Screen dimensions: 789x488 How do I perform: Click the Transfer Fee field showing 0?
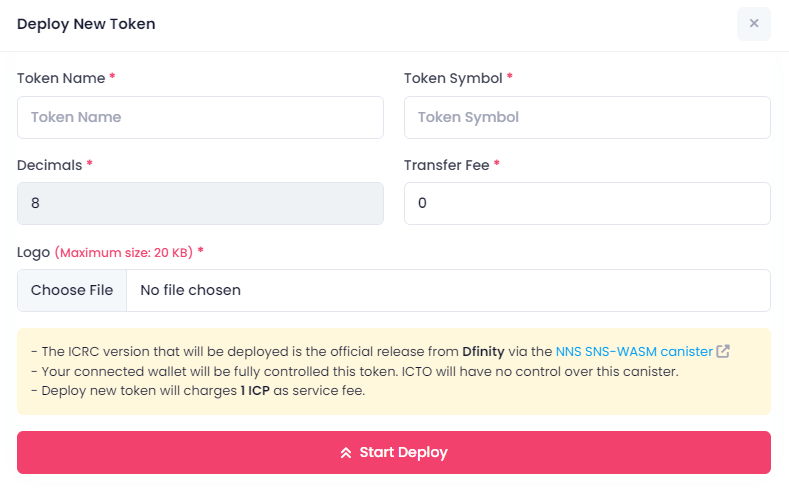pyautogui.click(x=587, y=203)
